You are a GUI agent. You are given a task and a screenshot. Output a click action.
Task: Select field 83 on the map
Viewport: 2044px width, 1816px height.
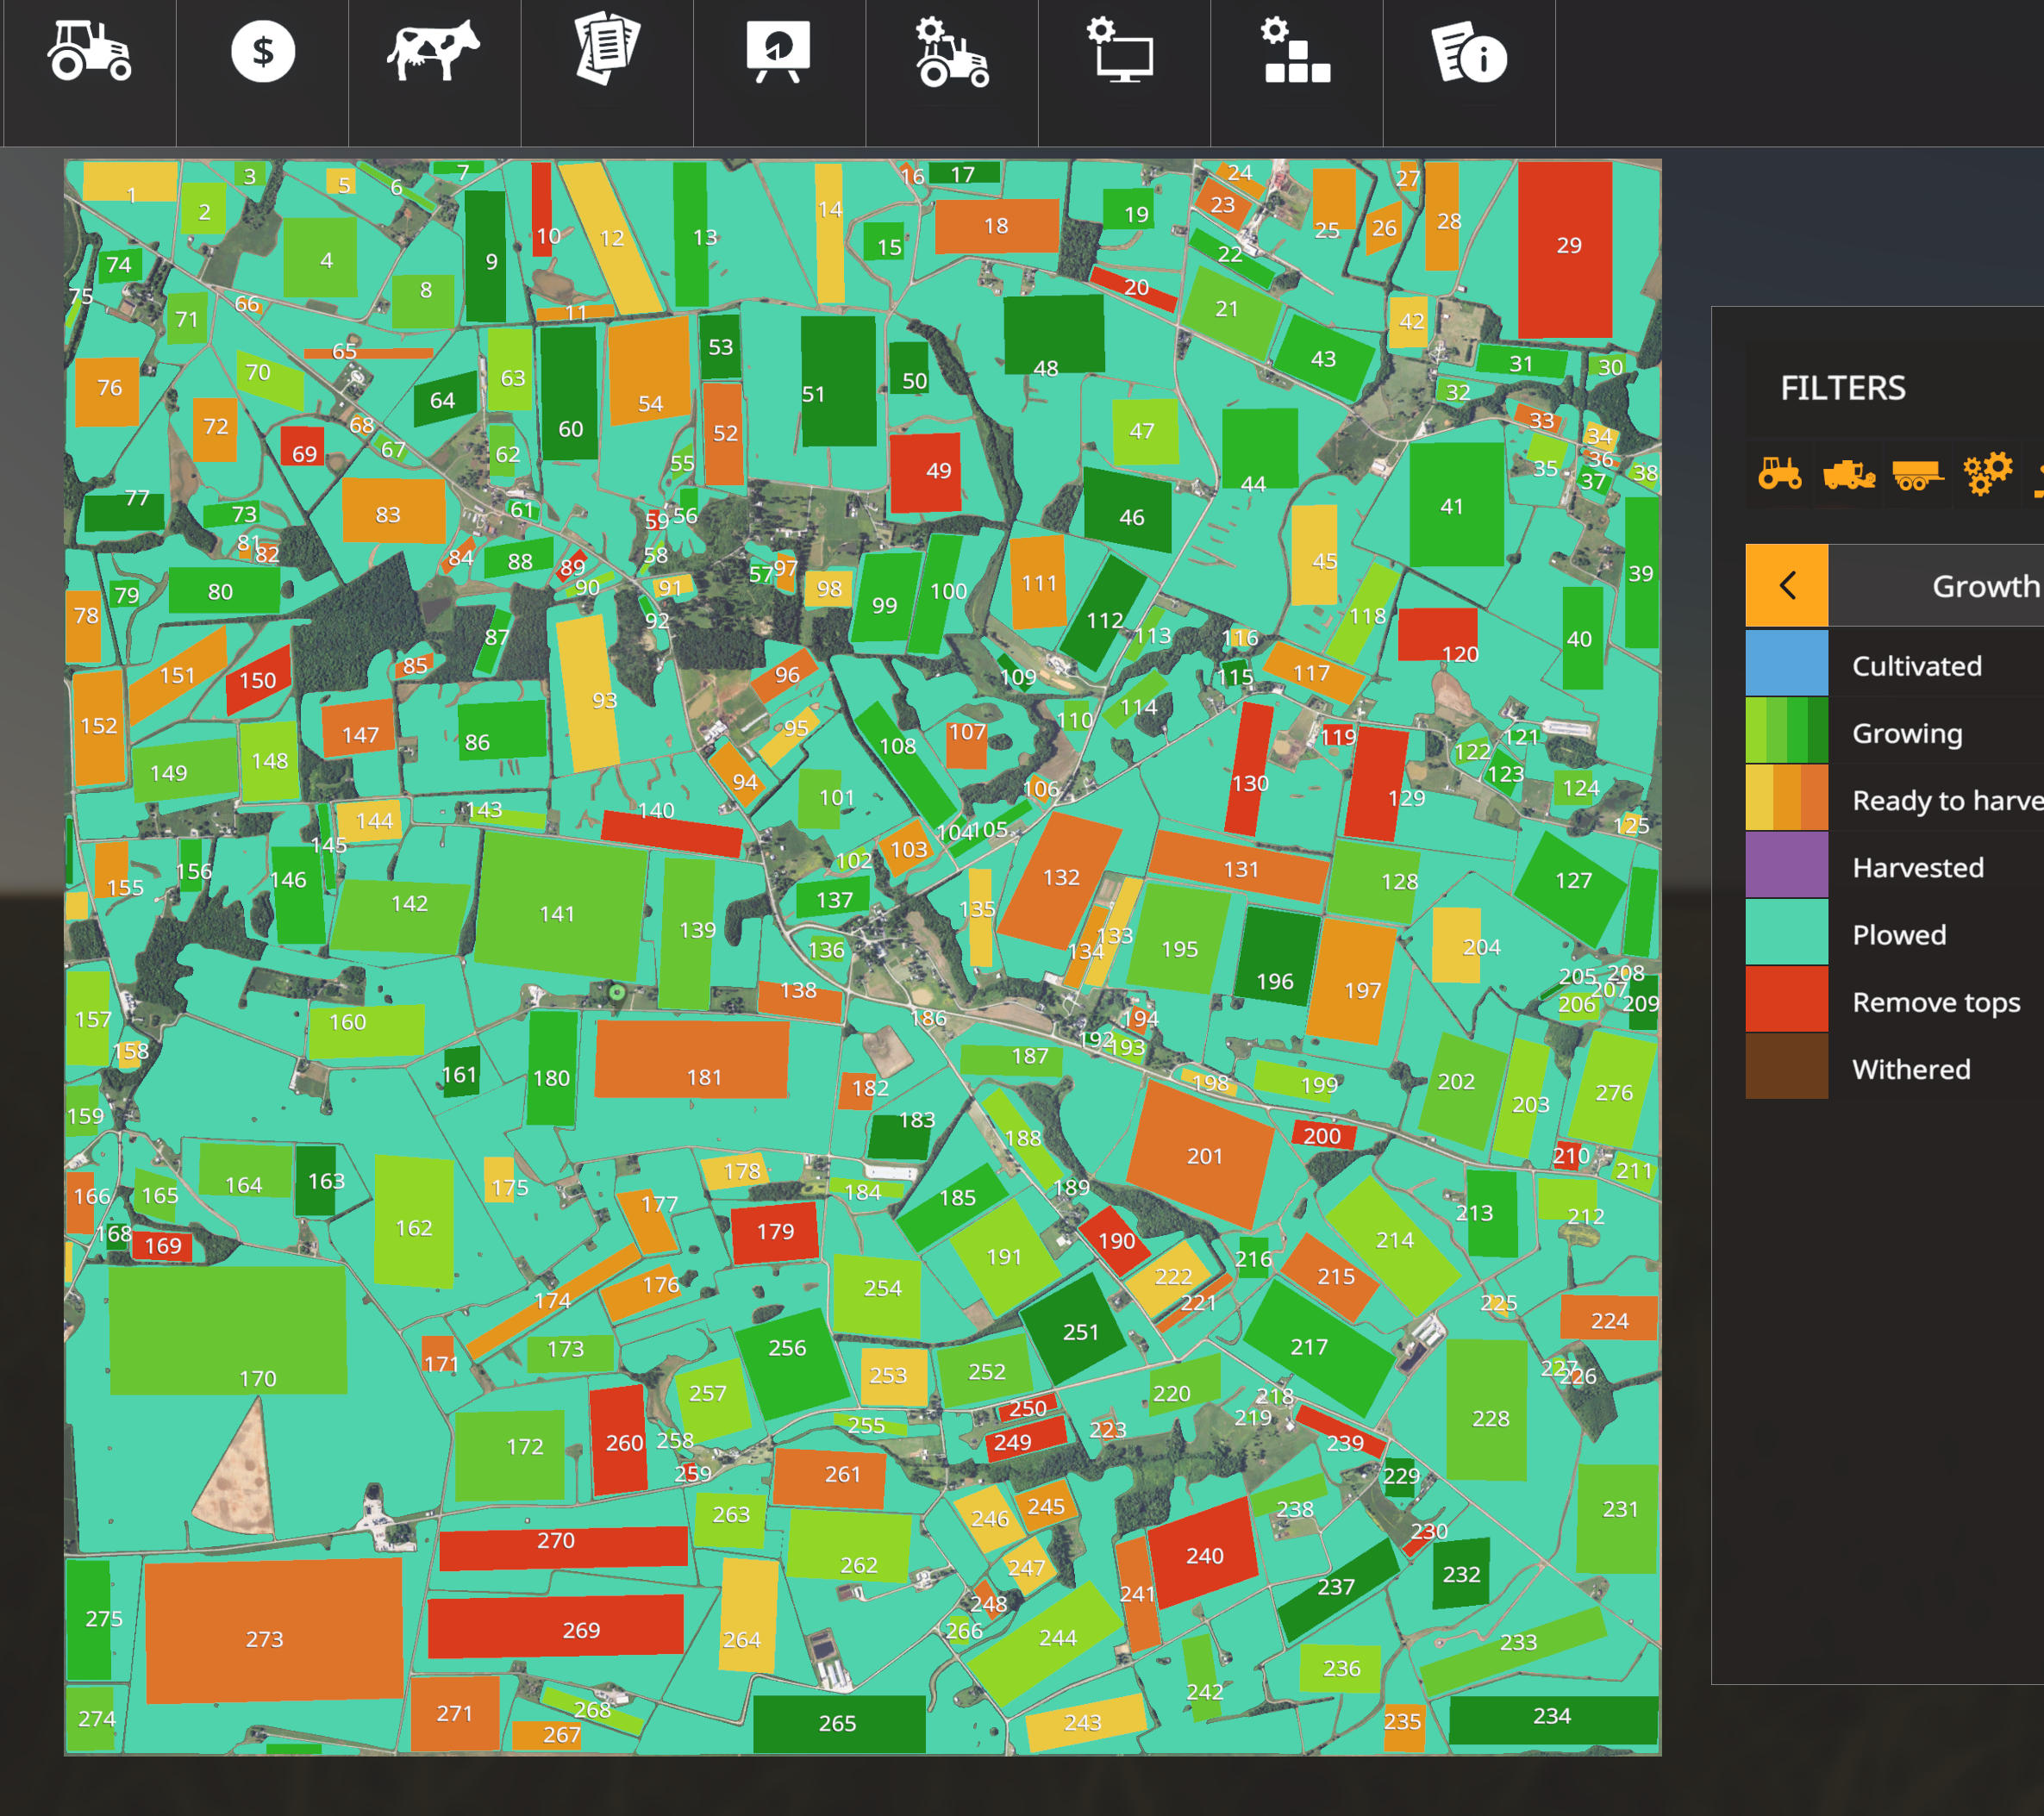[x=394, y=511]
